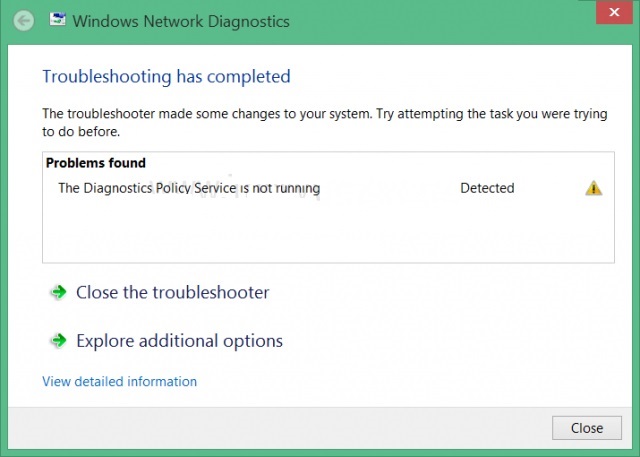The width and height of the screenshot is (640, 457).
Task: Close the window with the red X
Action: pos(614,12)
